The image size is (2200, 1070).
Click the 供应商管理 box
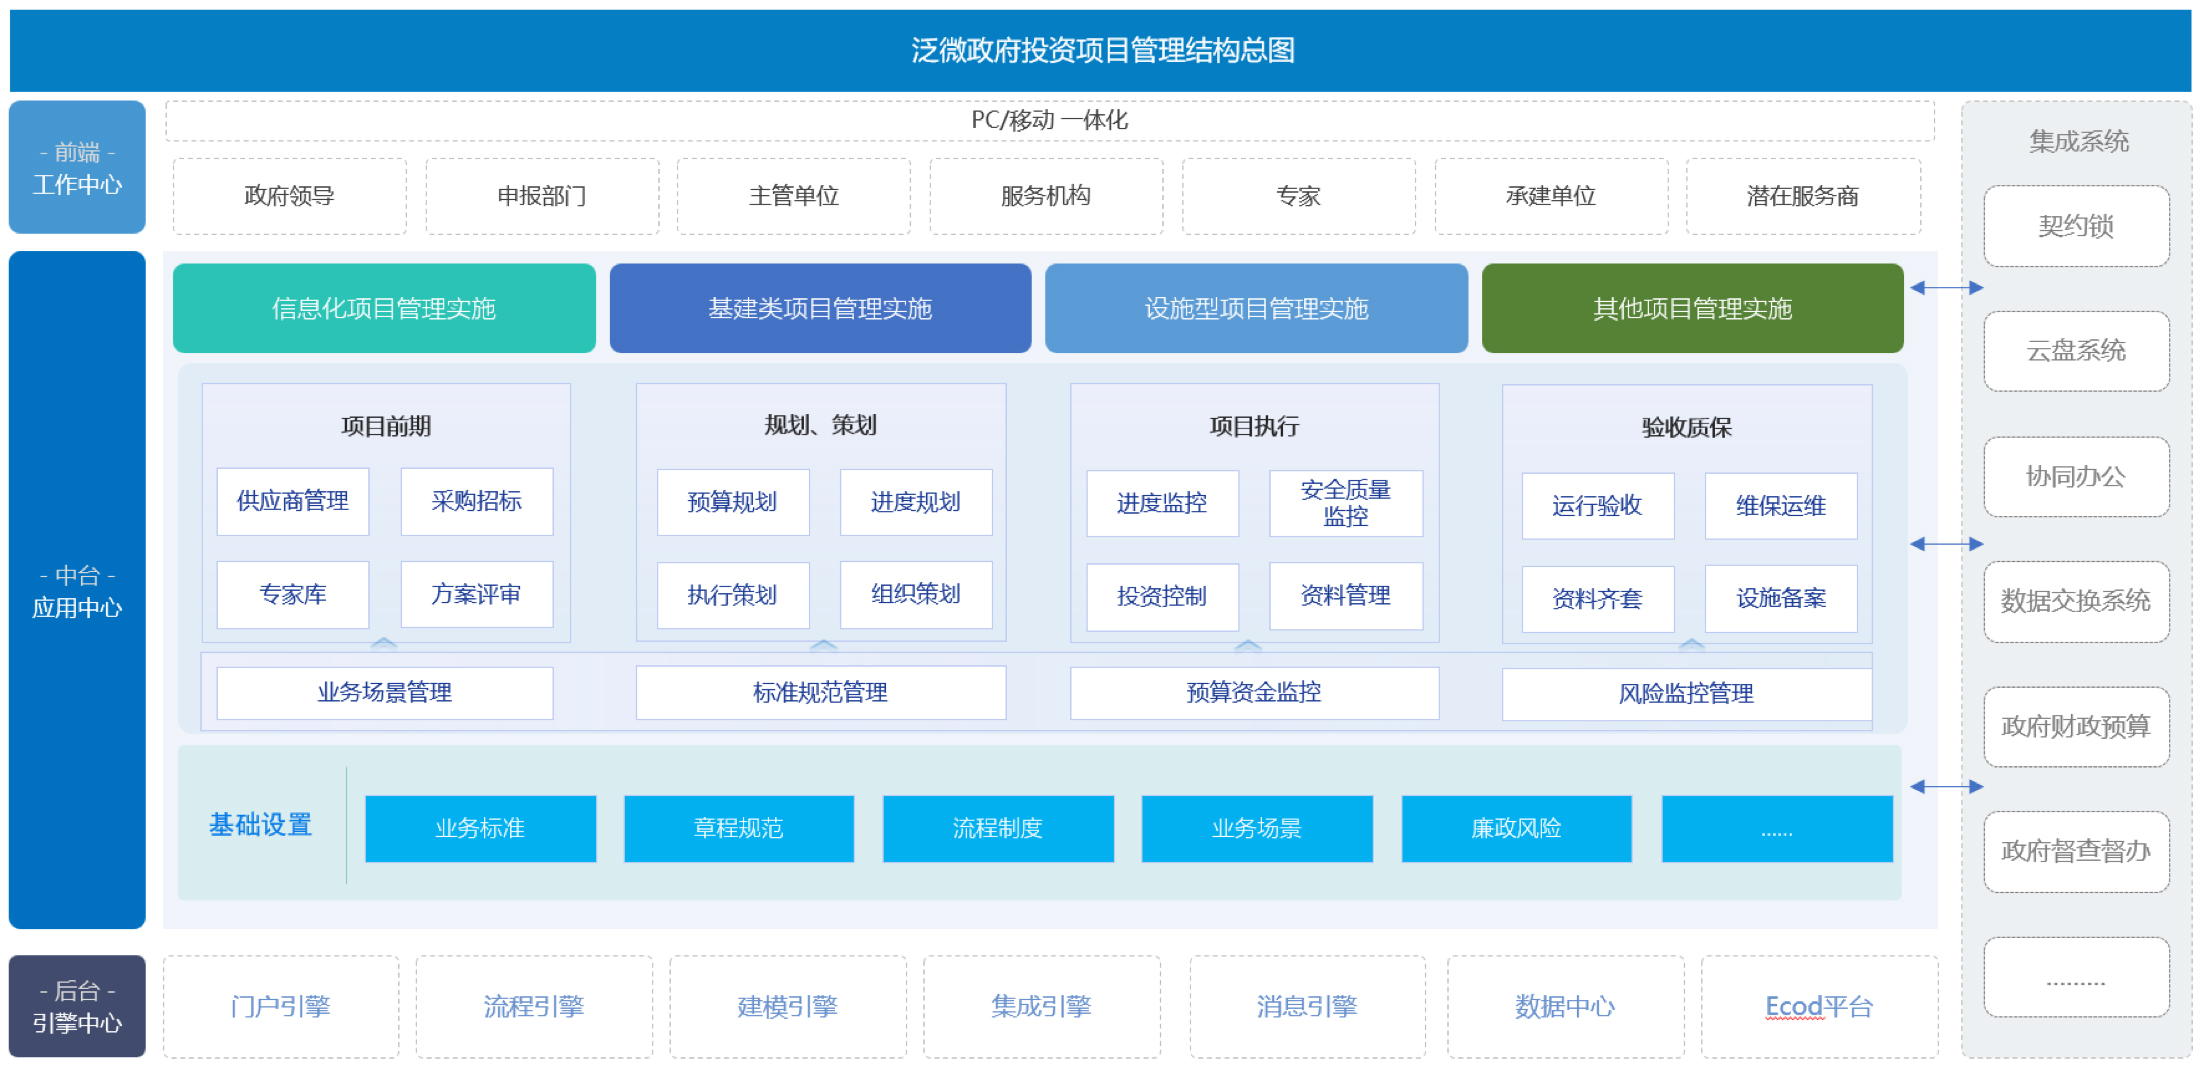(293, 501)
